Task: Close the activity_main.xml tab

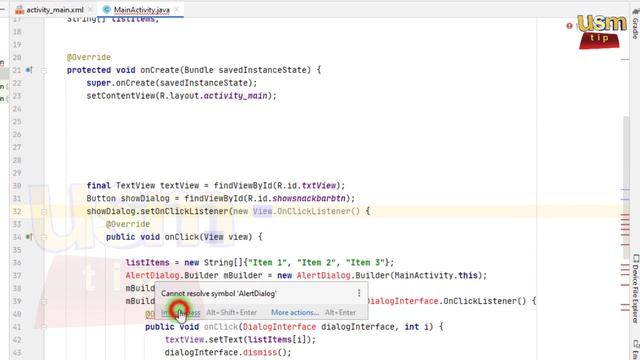Action: coord(90,10)
